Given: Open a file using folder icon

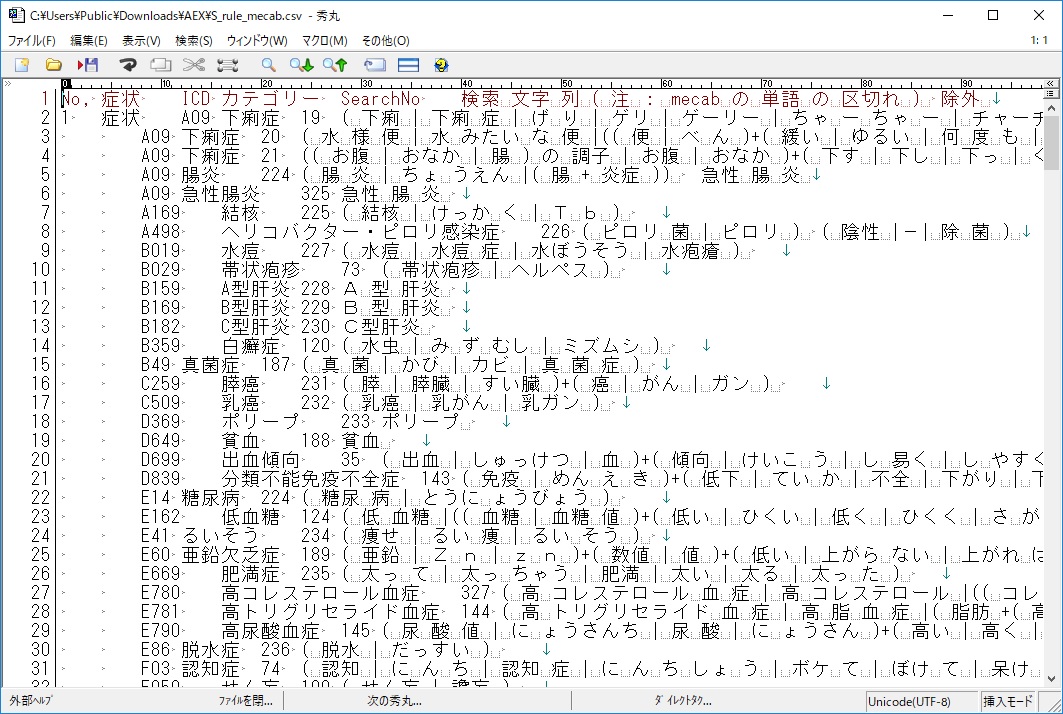Looking at the screenshot, I should coord(54,65).
